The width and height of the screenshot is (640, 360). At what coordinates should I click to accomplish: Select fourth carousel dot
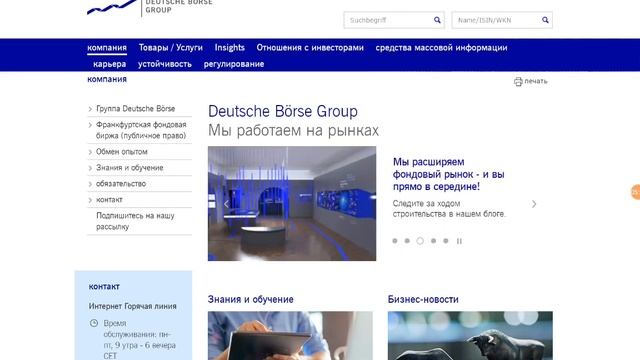[x=433, y=241]
